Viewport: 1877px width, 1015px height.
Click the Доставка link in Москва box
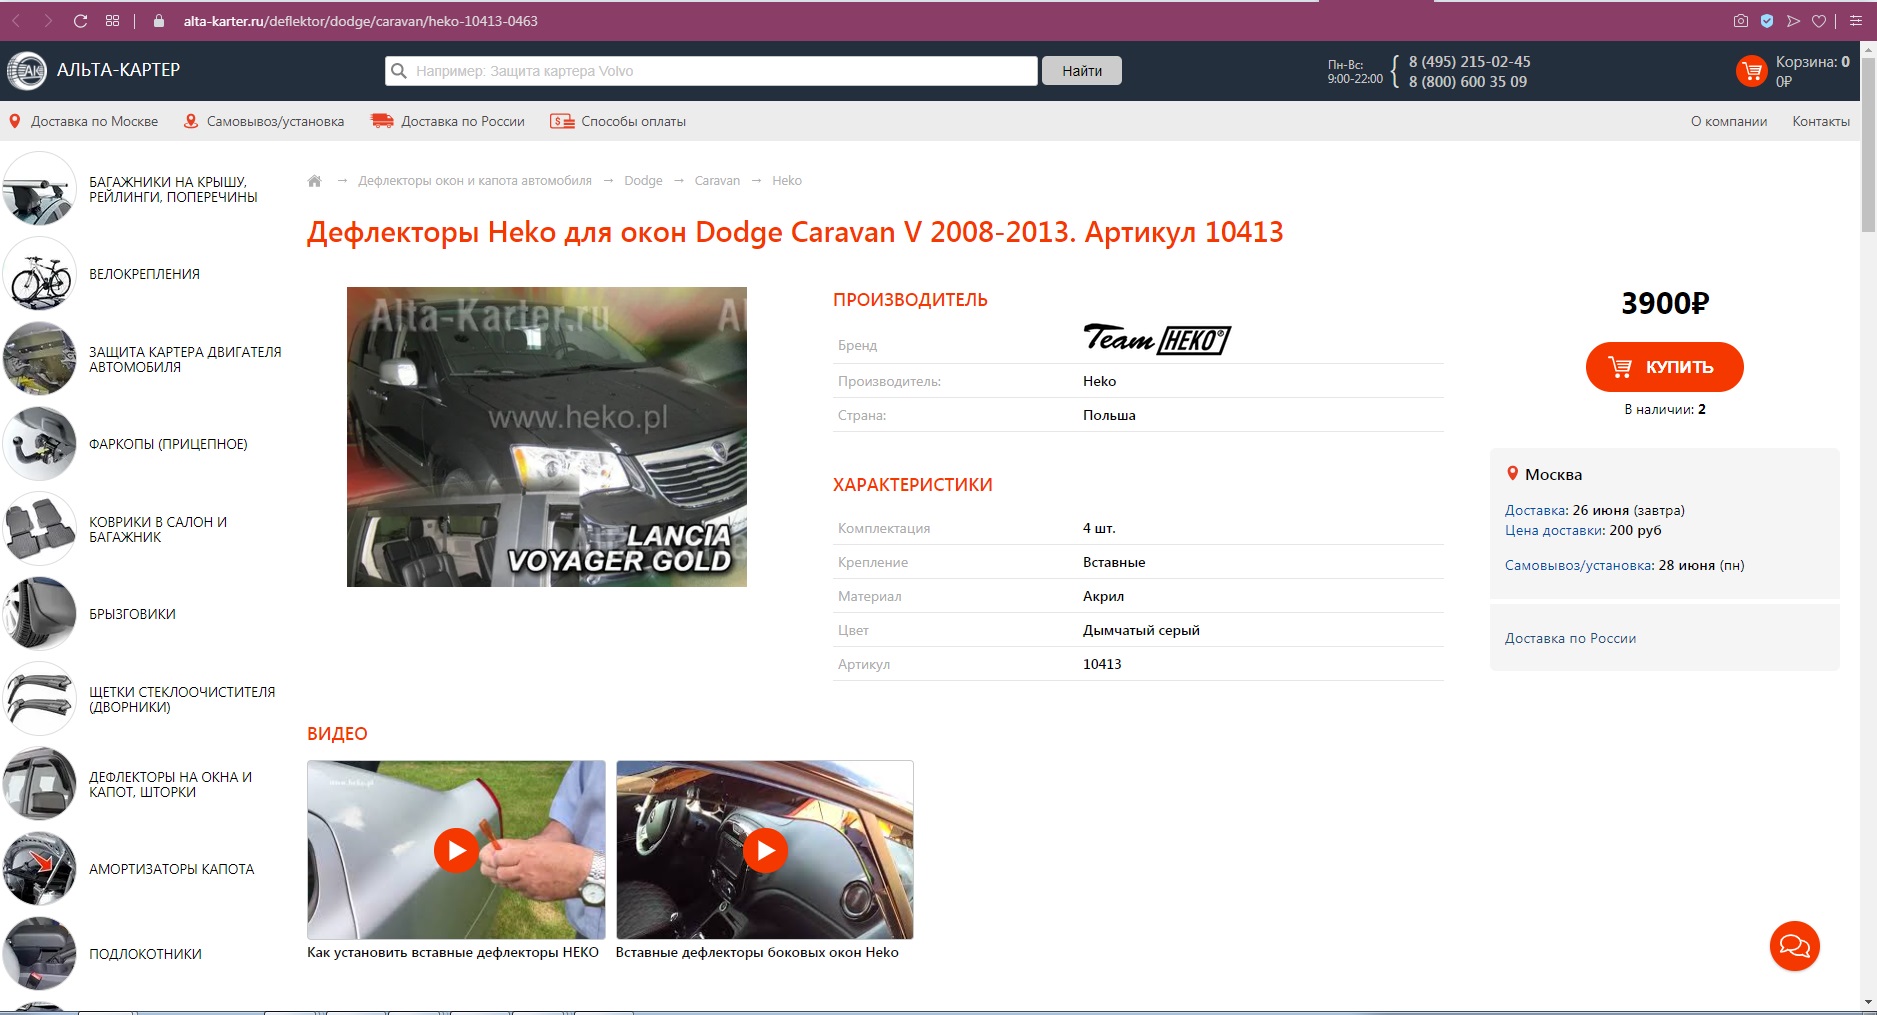click(1536, 510)
